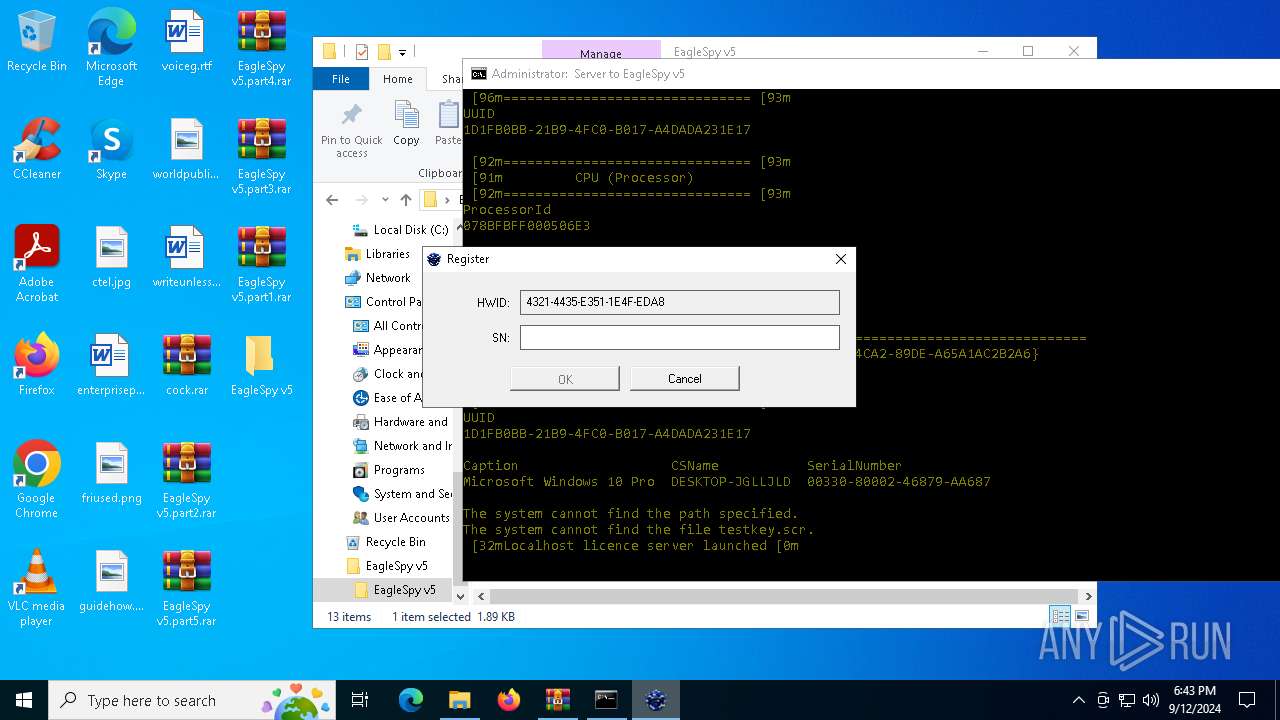Click the taskbar search box
The width and height of the screenshot is (1280, 720).
[194, 700]
